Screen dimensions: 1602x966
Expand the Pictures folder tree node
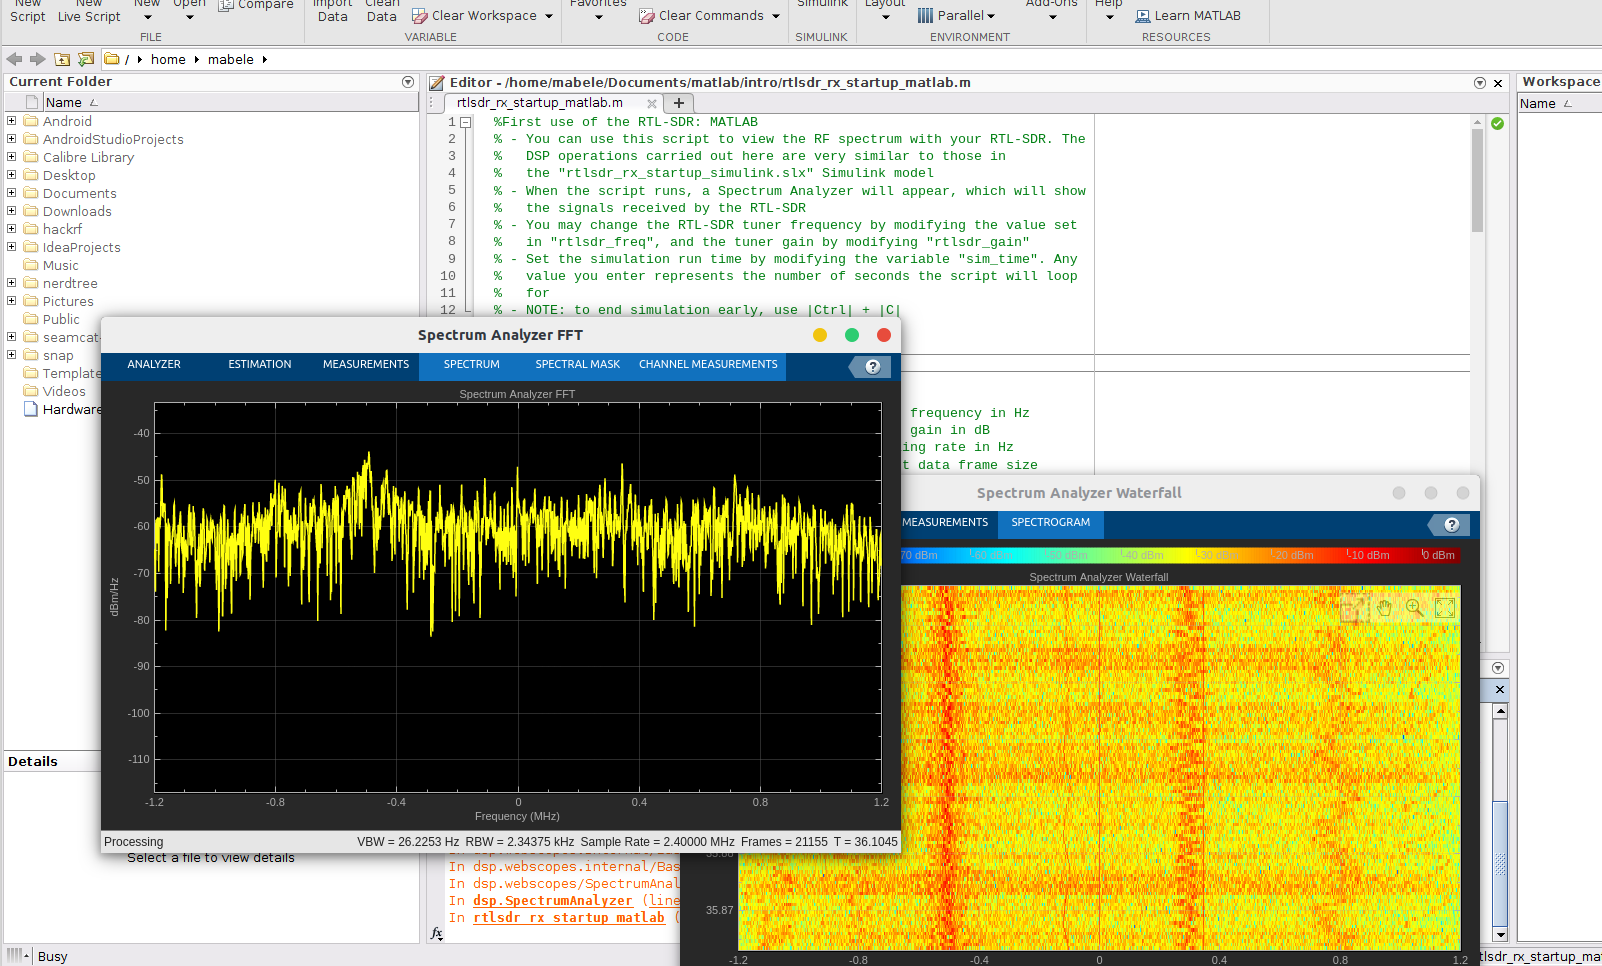pos(12,301)
